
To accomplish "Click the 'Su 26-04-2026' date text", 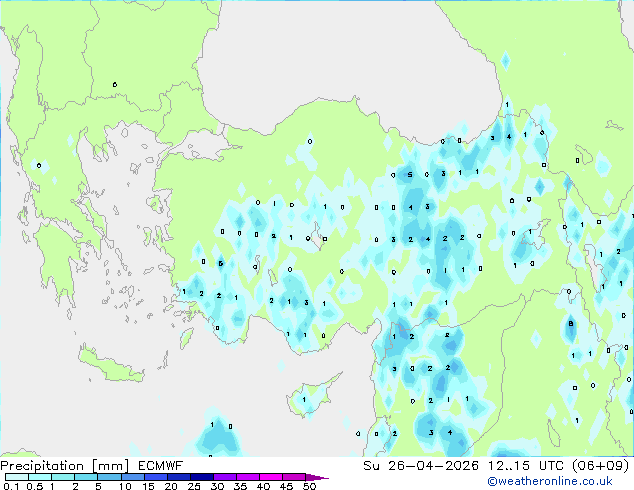I will (x=421, y=466).
